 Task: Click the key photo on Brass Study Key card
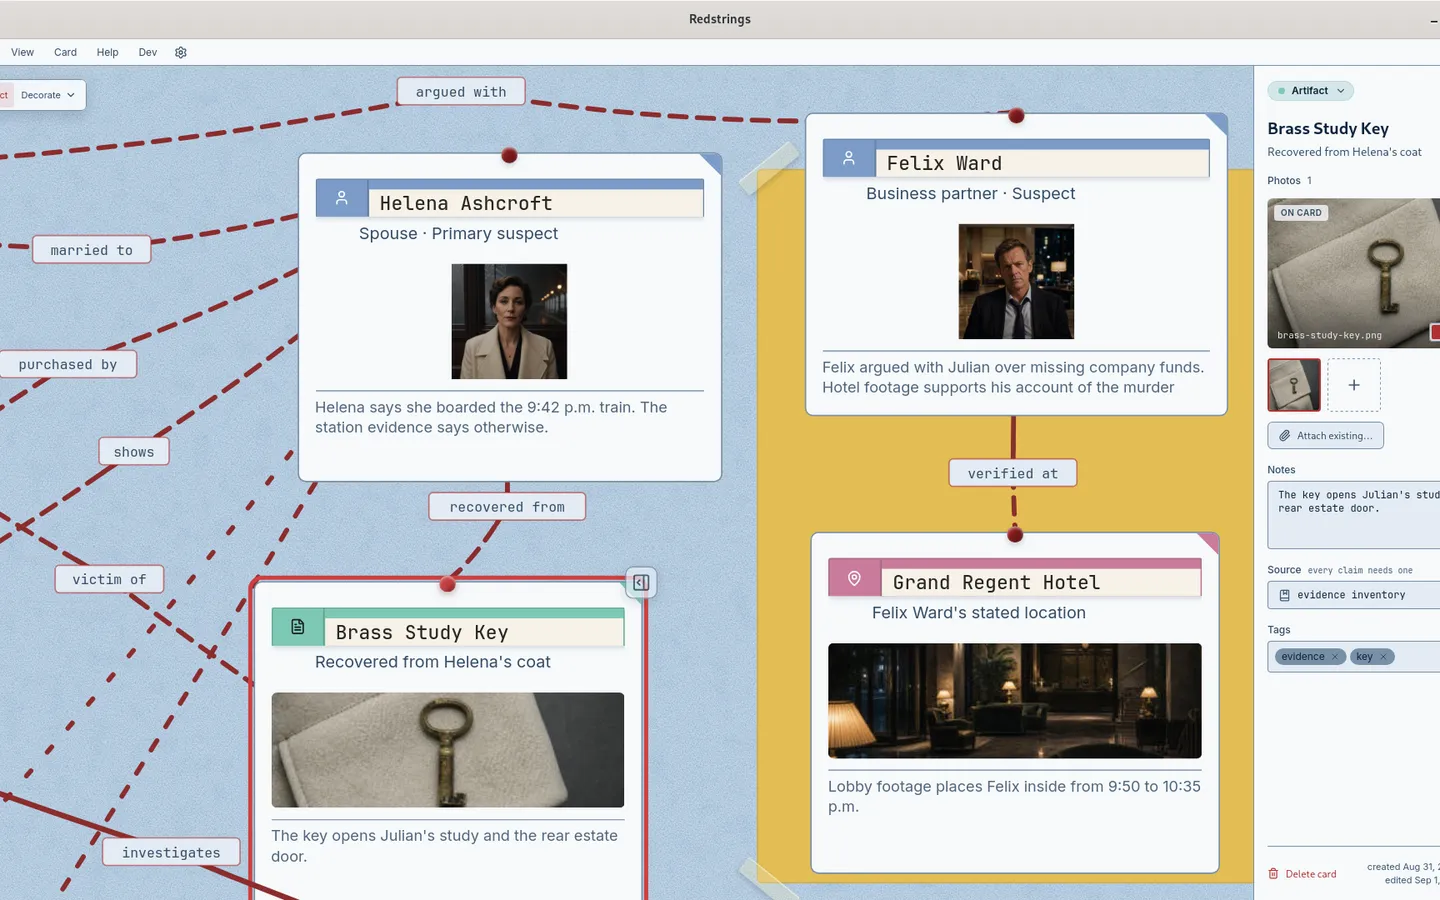pos(448,750)
